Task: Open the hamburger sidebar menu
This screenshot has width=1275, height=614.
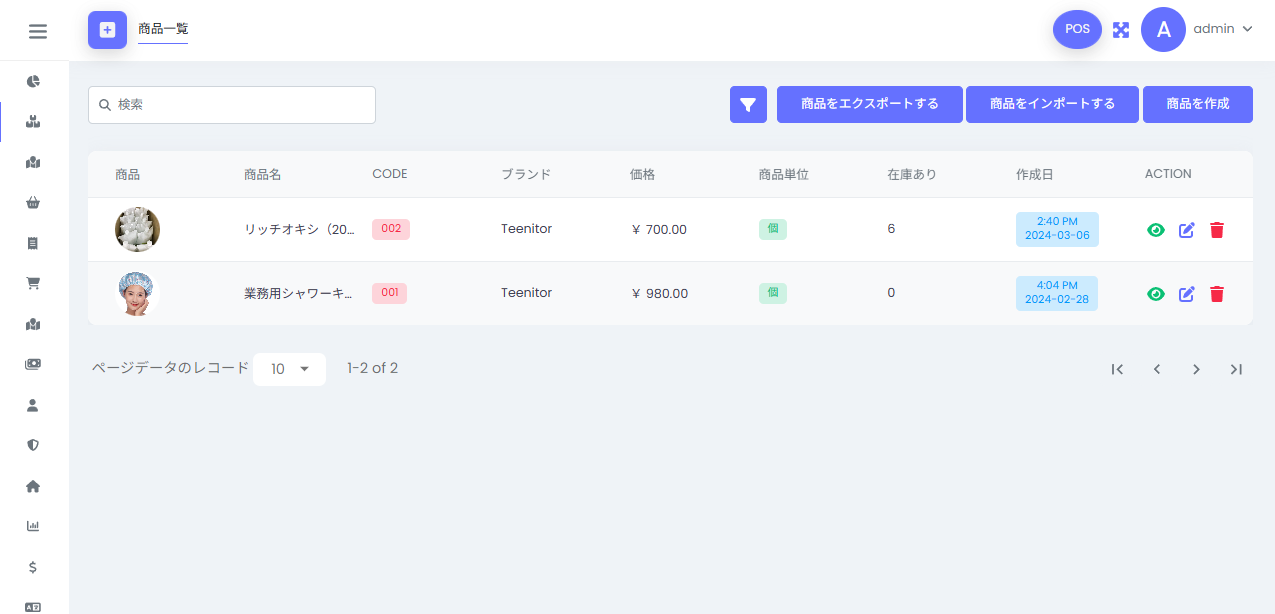Action: point(38,31)
